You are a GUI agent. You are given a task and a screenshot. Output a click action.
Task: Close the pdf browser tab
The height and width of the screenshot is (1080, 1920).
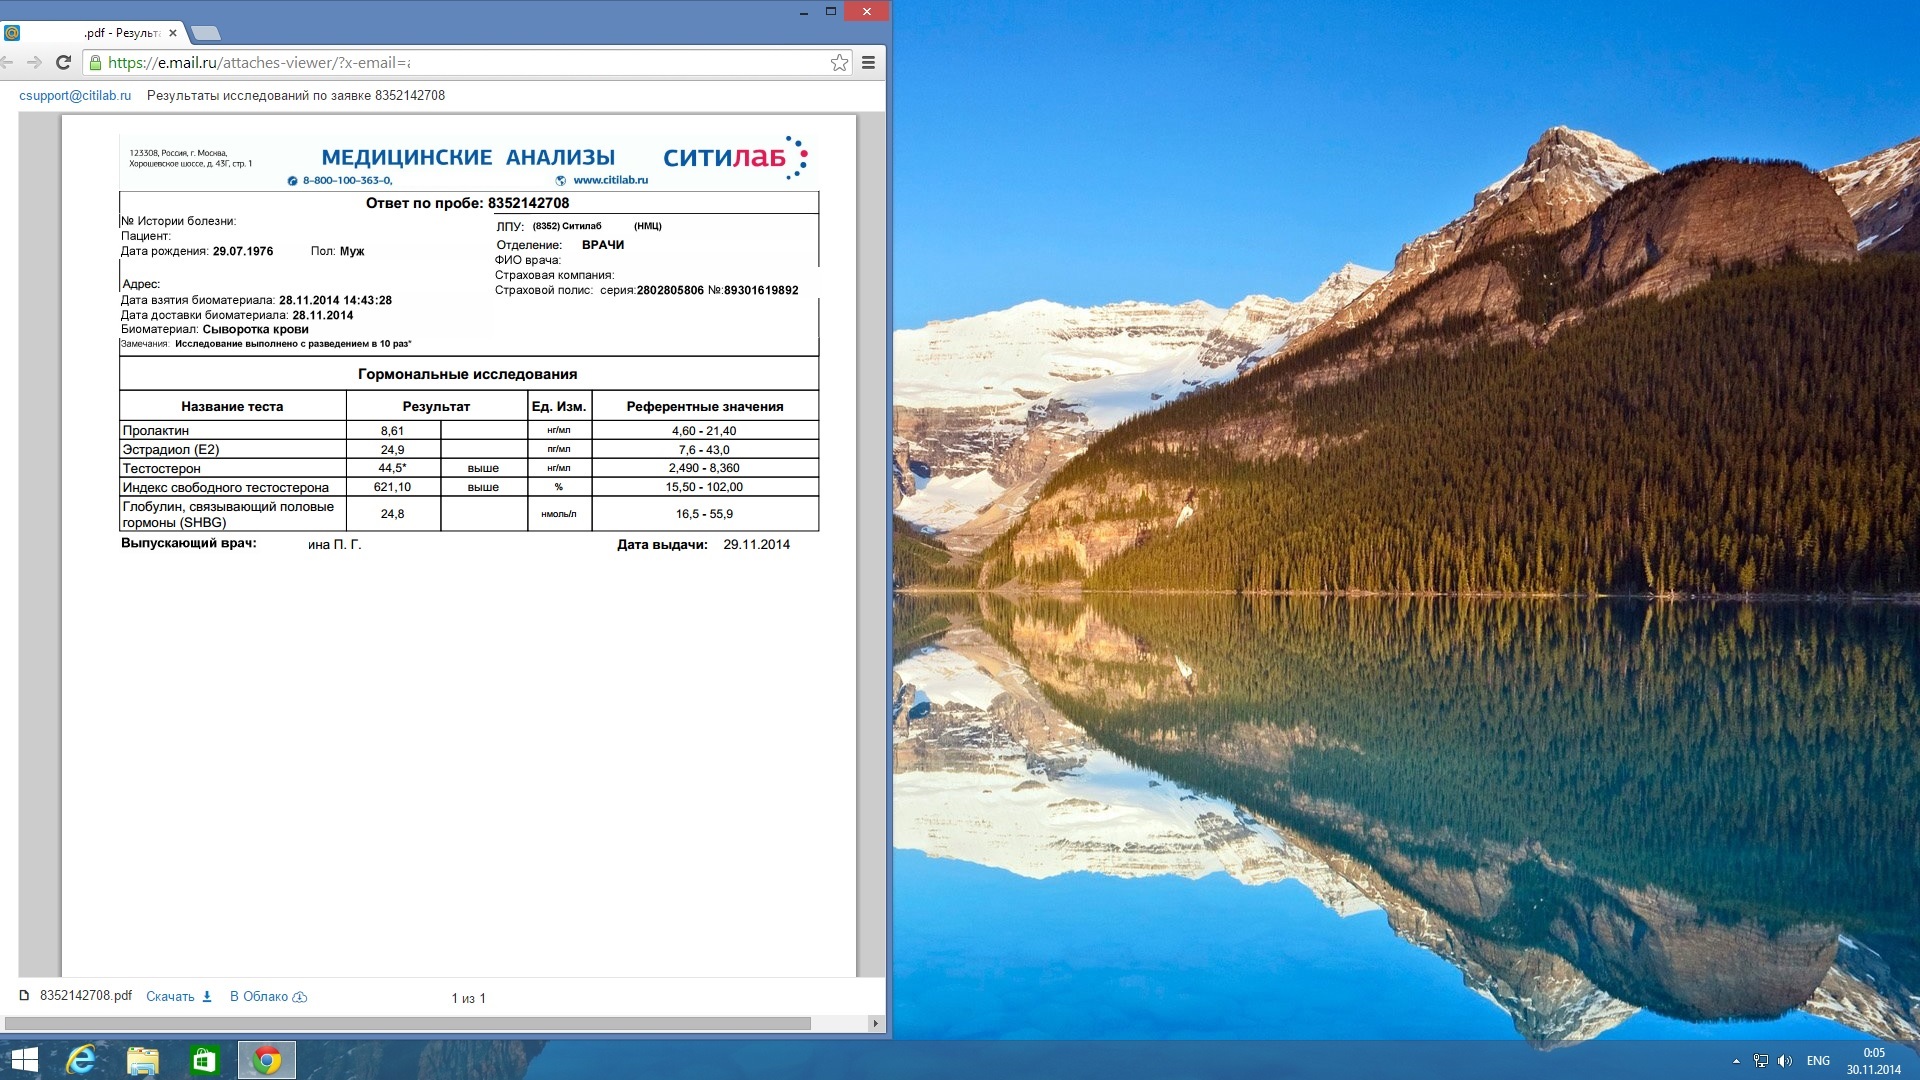(x=173, y=33)
